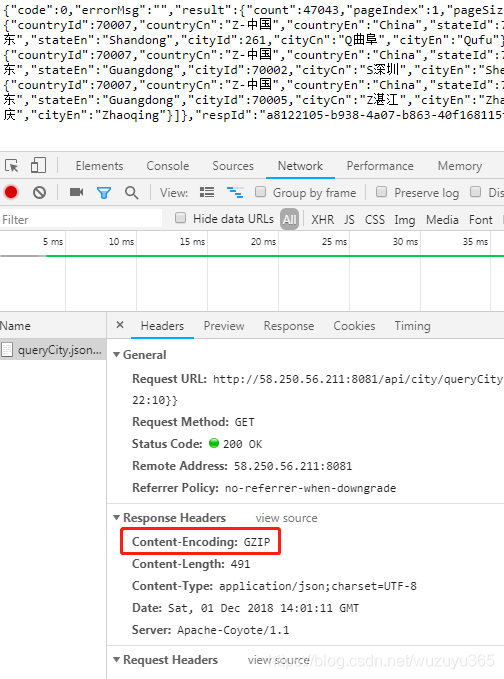Select the Network tab
504x679 pixels.
point(300,166)
